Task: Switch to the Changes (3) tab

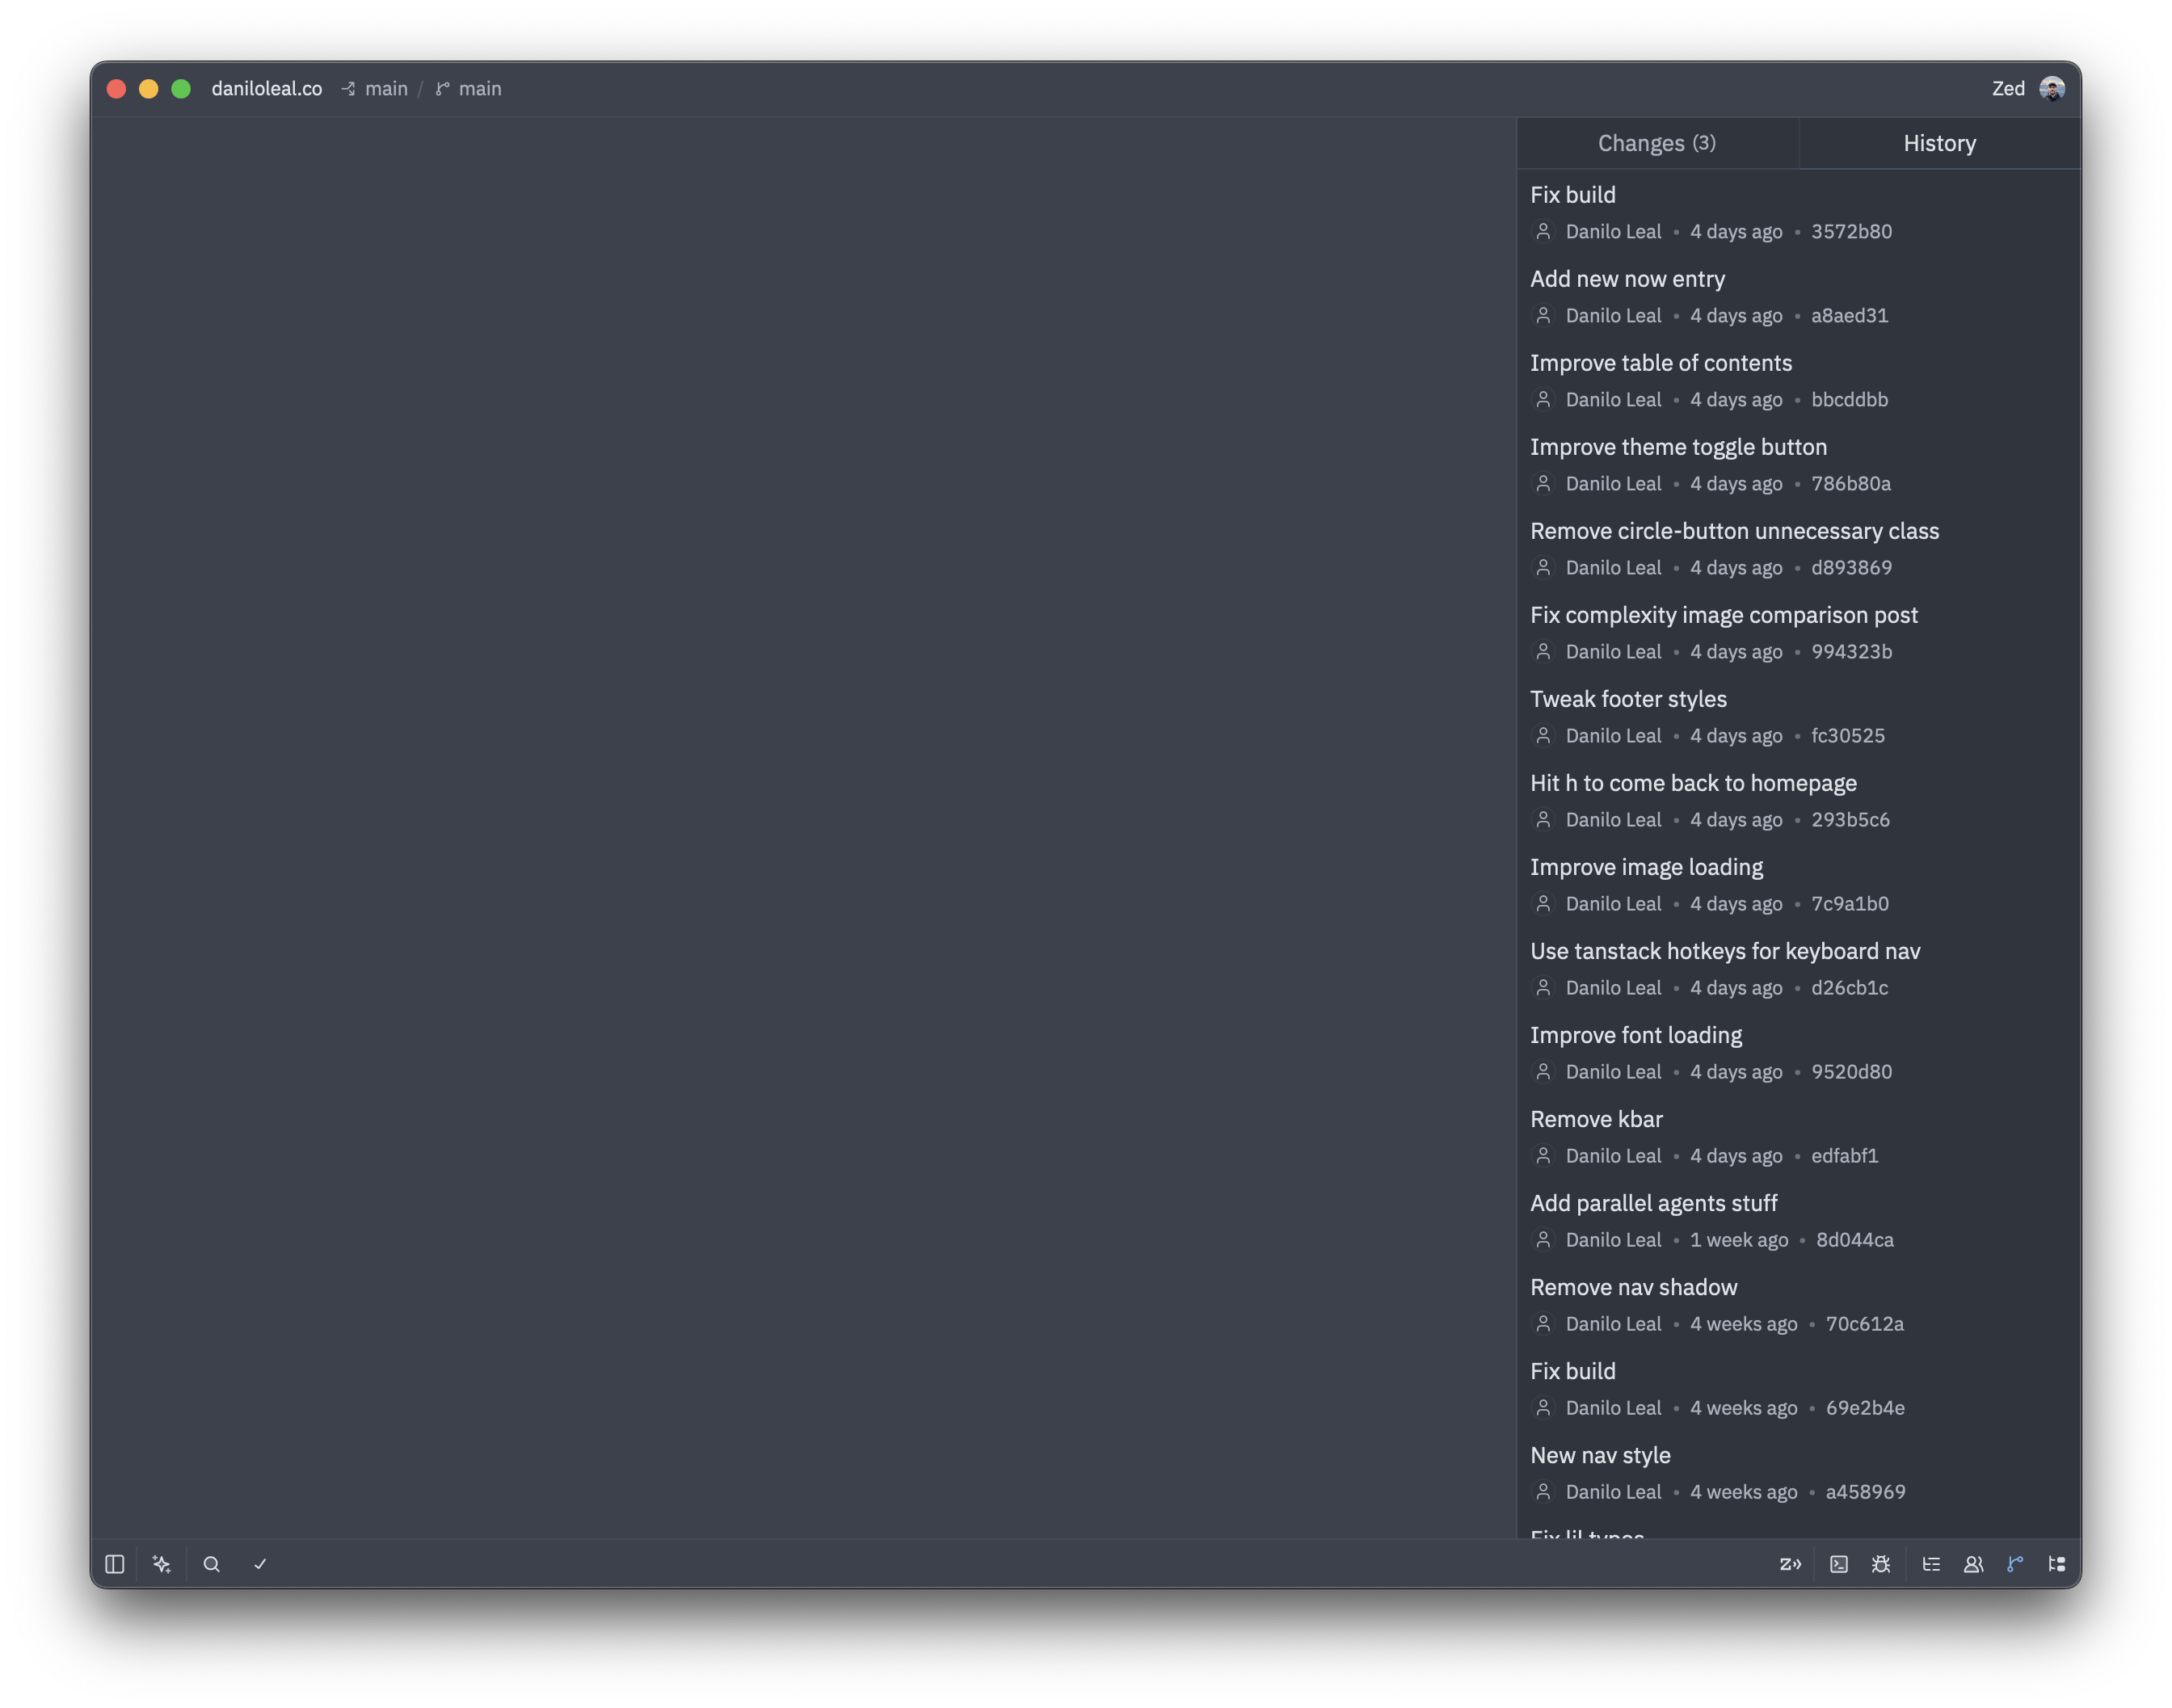Action: (x=1657, y=143)
